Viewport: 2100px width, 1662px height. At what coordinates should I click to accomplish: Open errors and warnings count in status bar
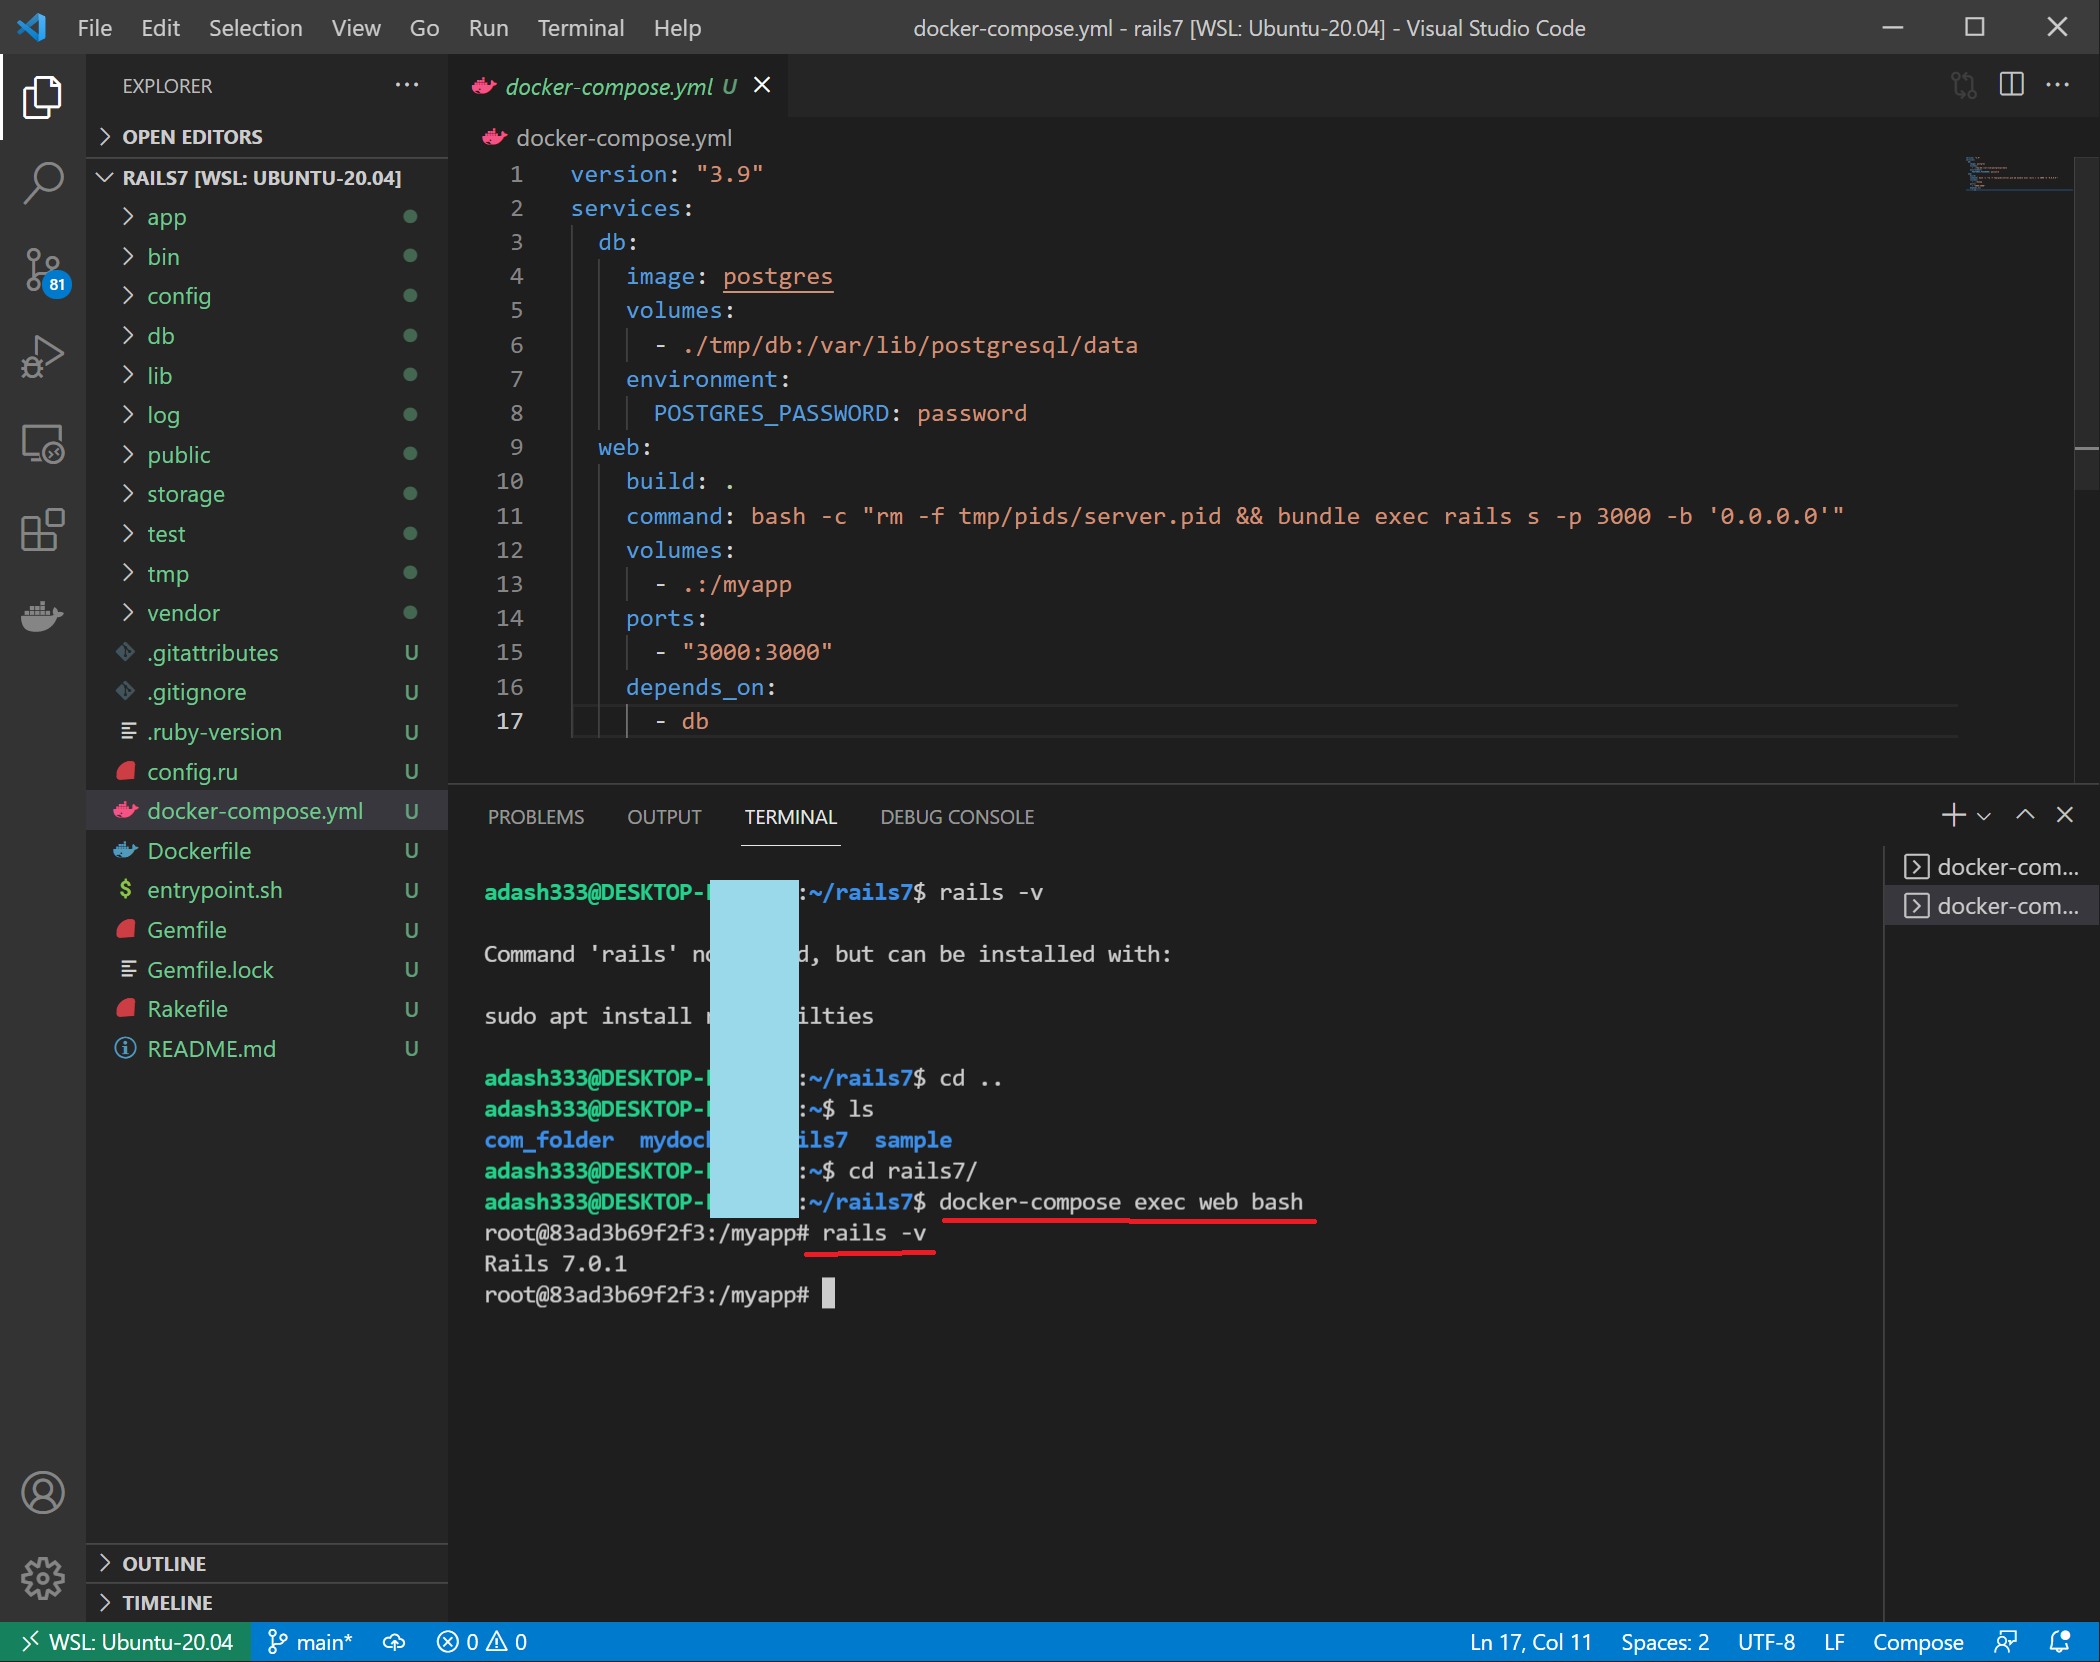(482, 1642)
